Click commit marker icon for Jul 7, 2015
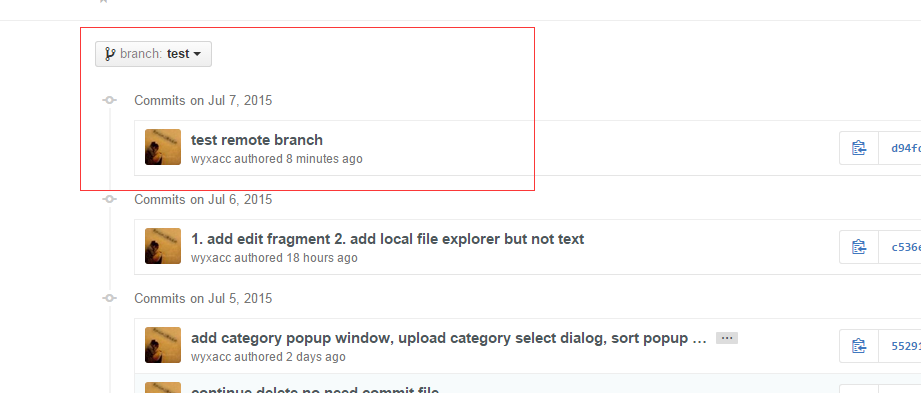This screenshot has width=921, height=393. coord(109,100)
